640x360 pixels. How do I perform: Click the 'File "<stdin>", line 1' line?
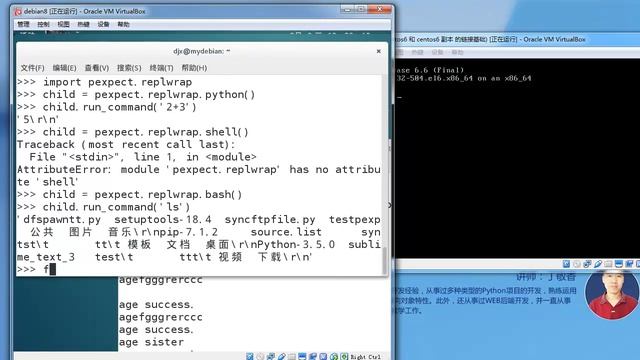[143, 157]
